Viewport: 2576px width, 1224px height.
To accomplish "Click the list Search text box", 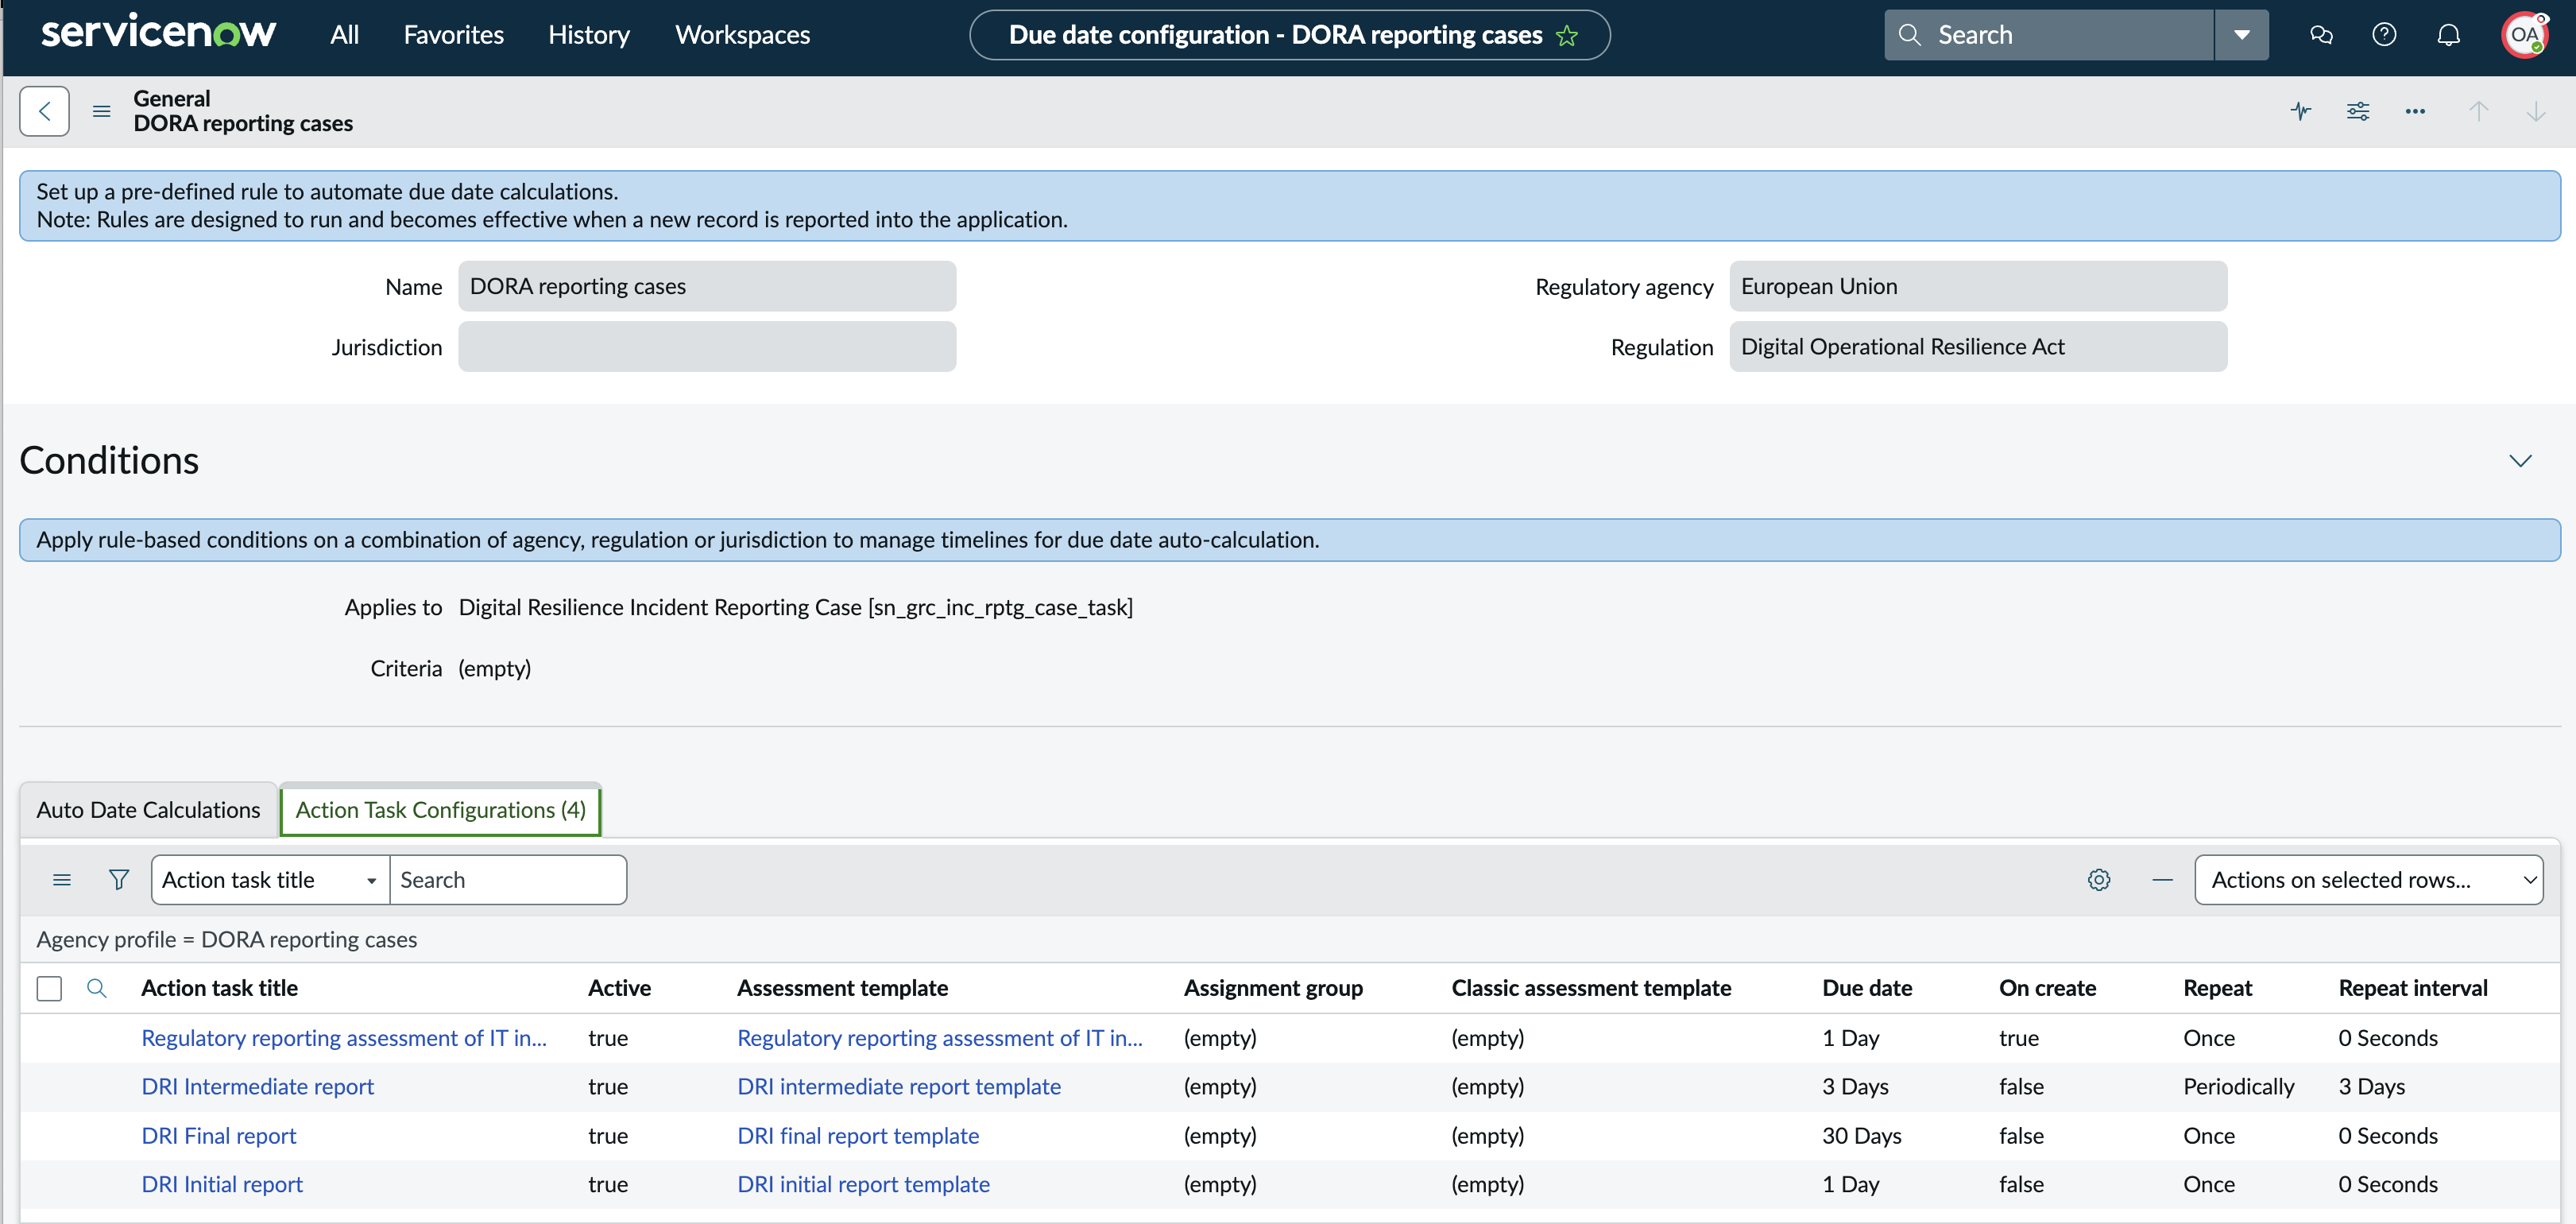I will point(508,880).
